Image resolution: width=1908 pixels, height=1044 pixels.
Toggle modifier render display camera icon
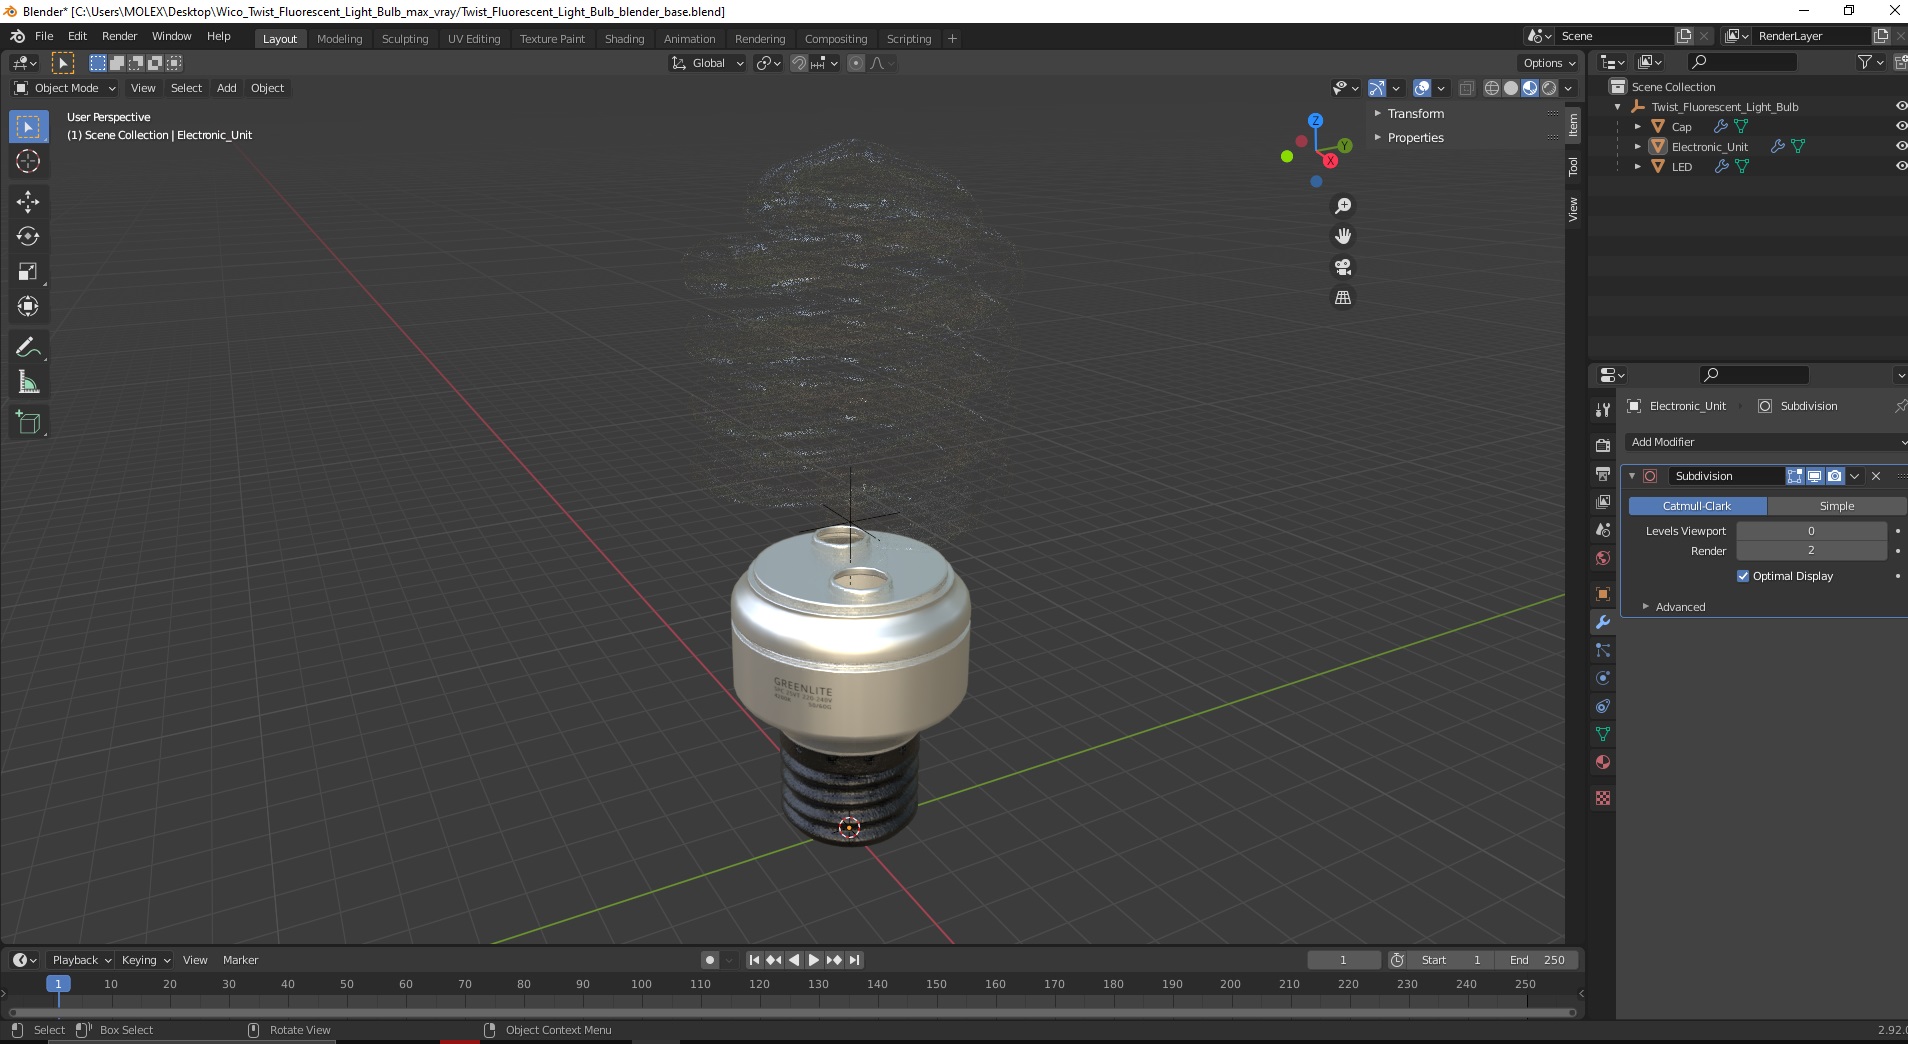click(x=1834, y=476)
